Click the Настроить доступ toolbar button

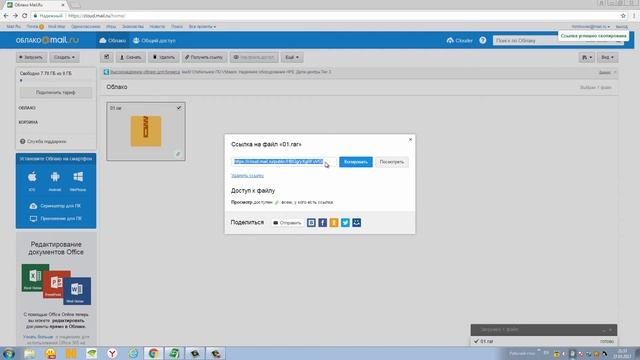pos(254,57)
